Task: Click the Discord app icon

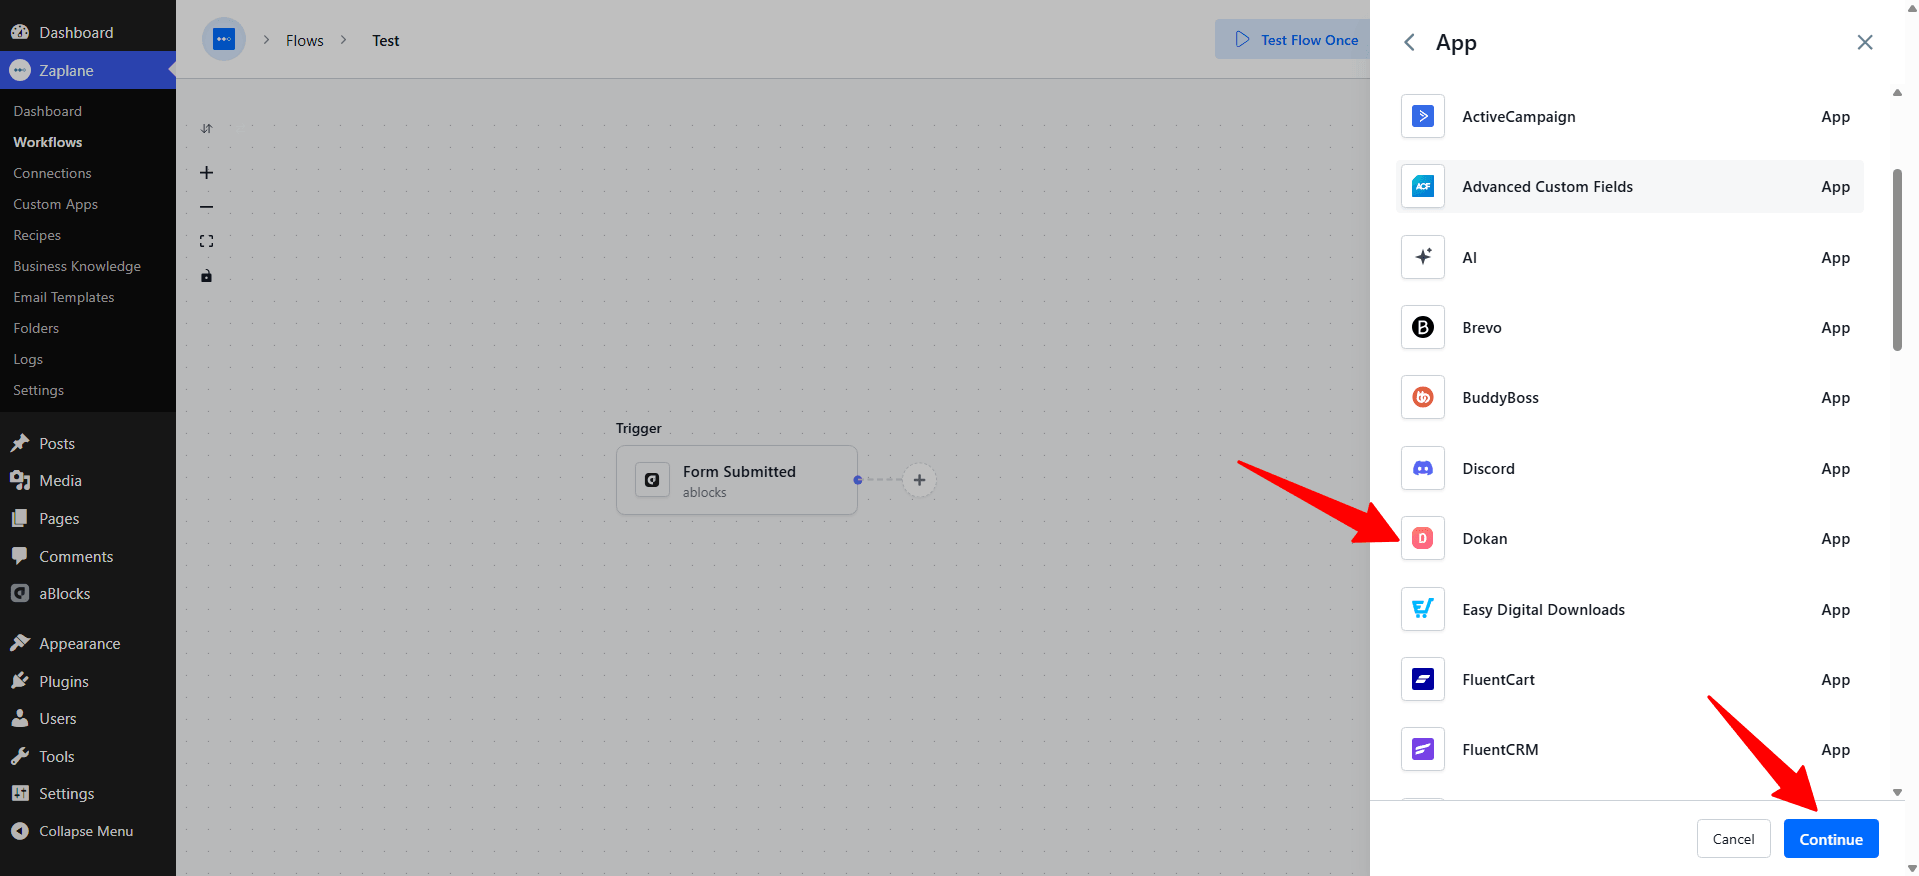Action: [1422, 468]
